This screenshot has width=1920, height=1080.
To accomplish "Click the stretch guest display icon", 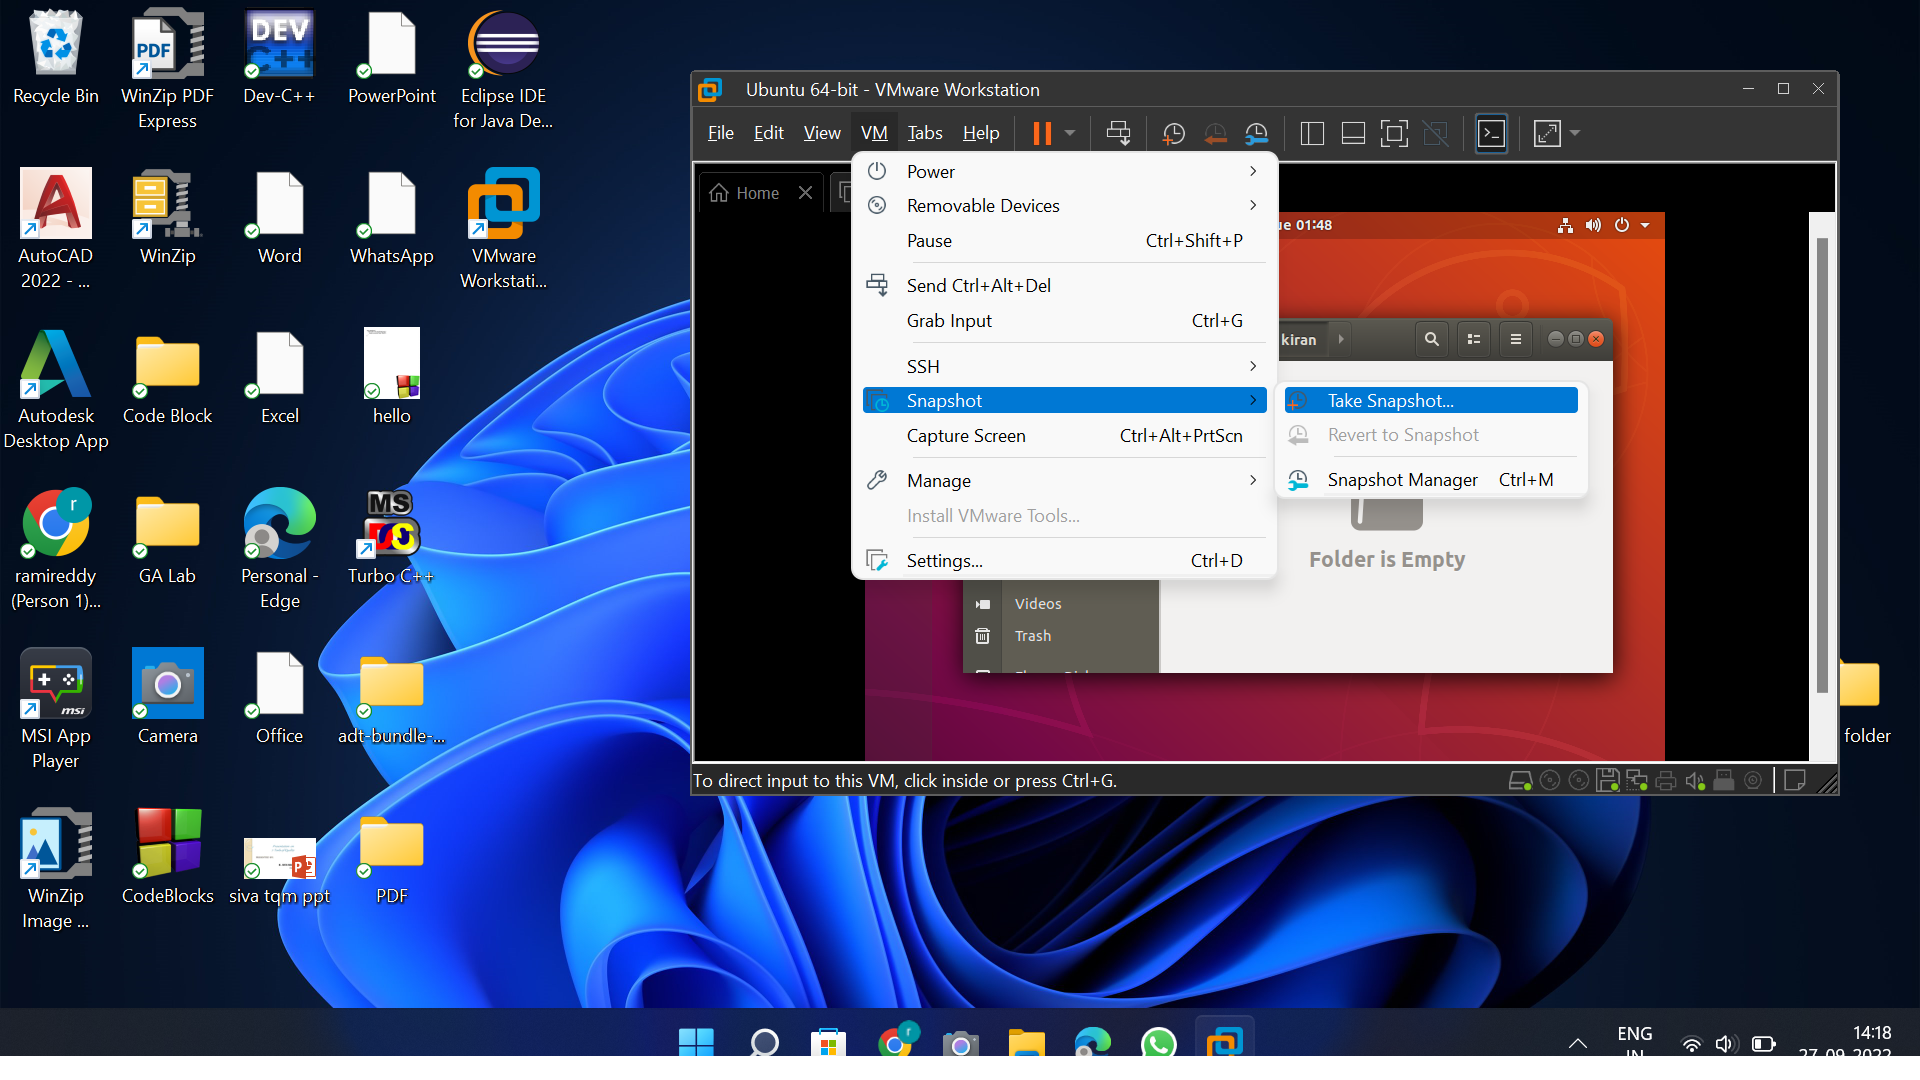I will 1547,133.
